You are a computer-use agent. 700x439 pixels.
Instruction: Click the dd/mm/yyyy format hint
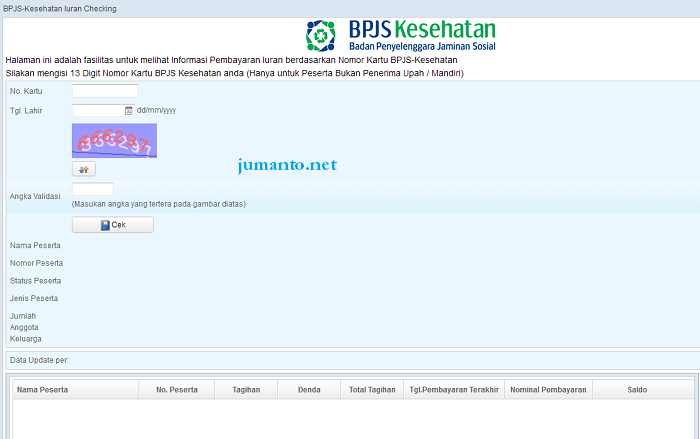point(156,110)
